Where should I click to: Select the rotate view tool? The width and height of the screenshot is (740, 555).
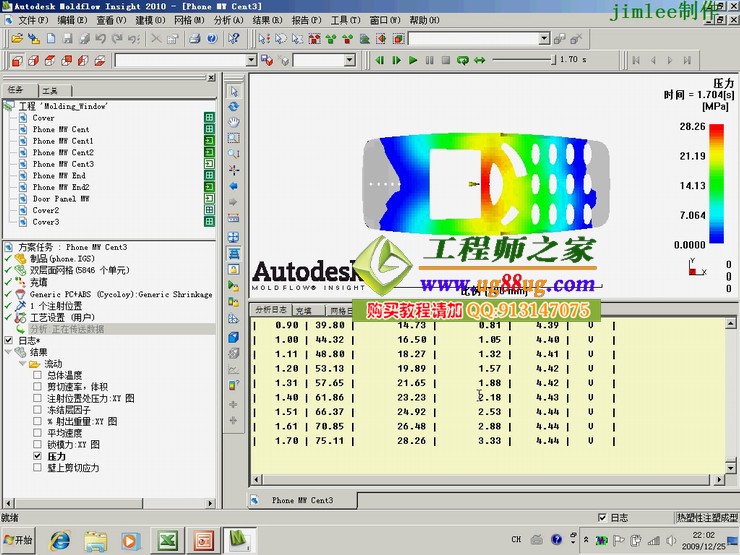[x=234, y=106]
